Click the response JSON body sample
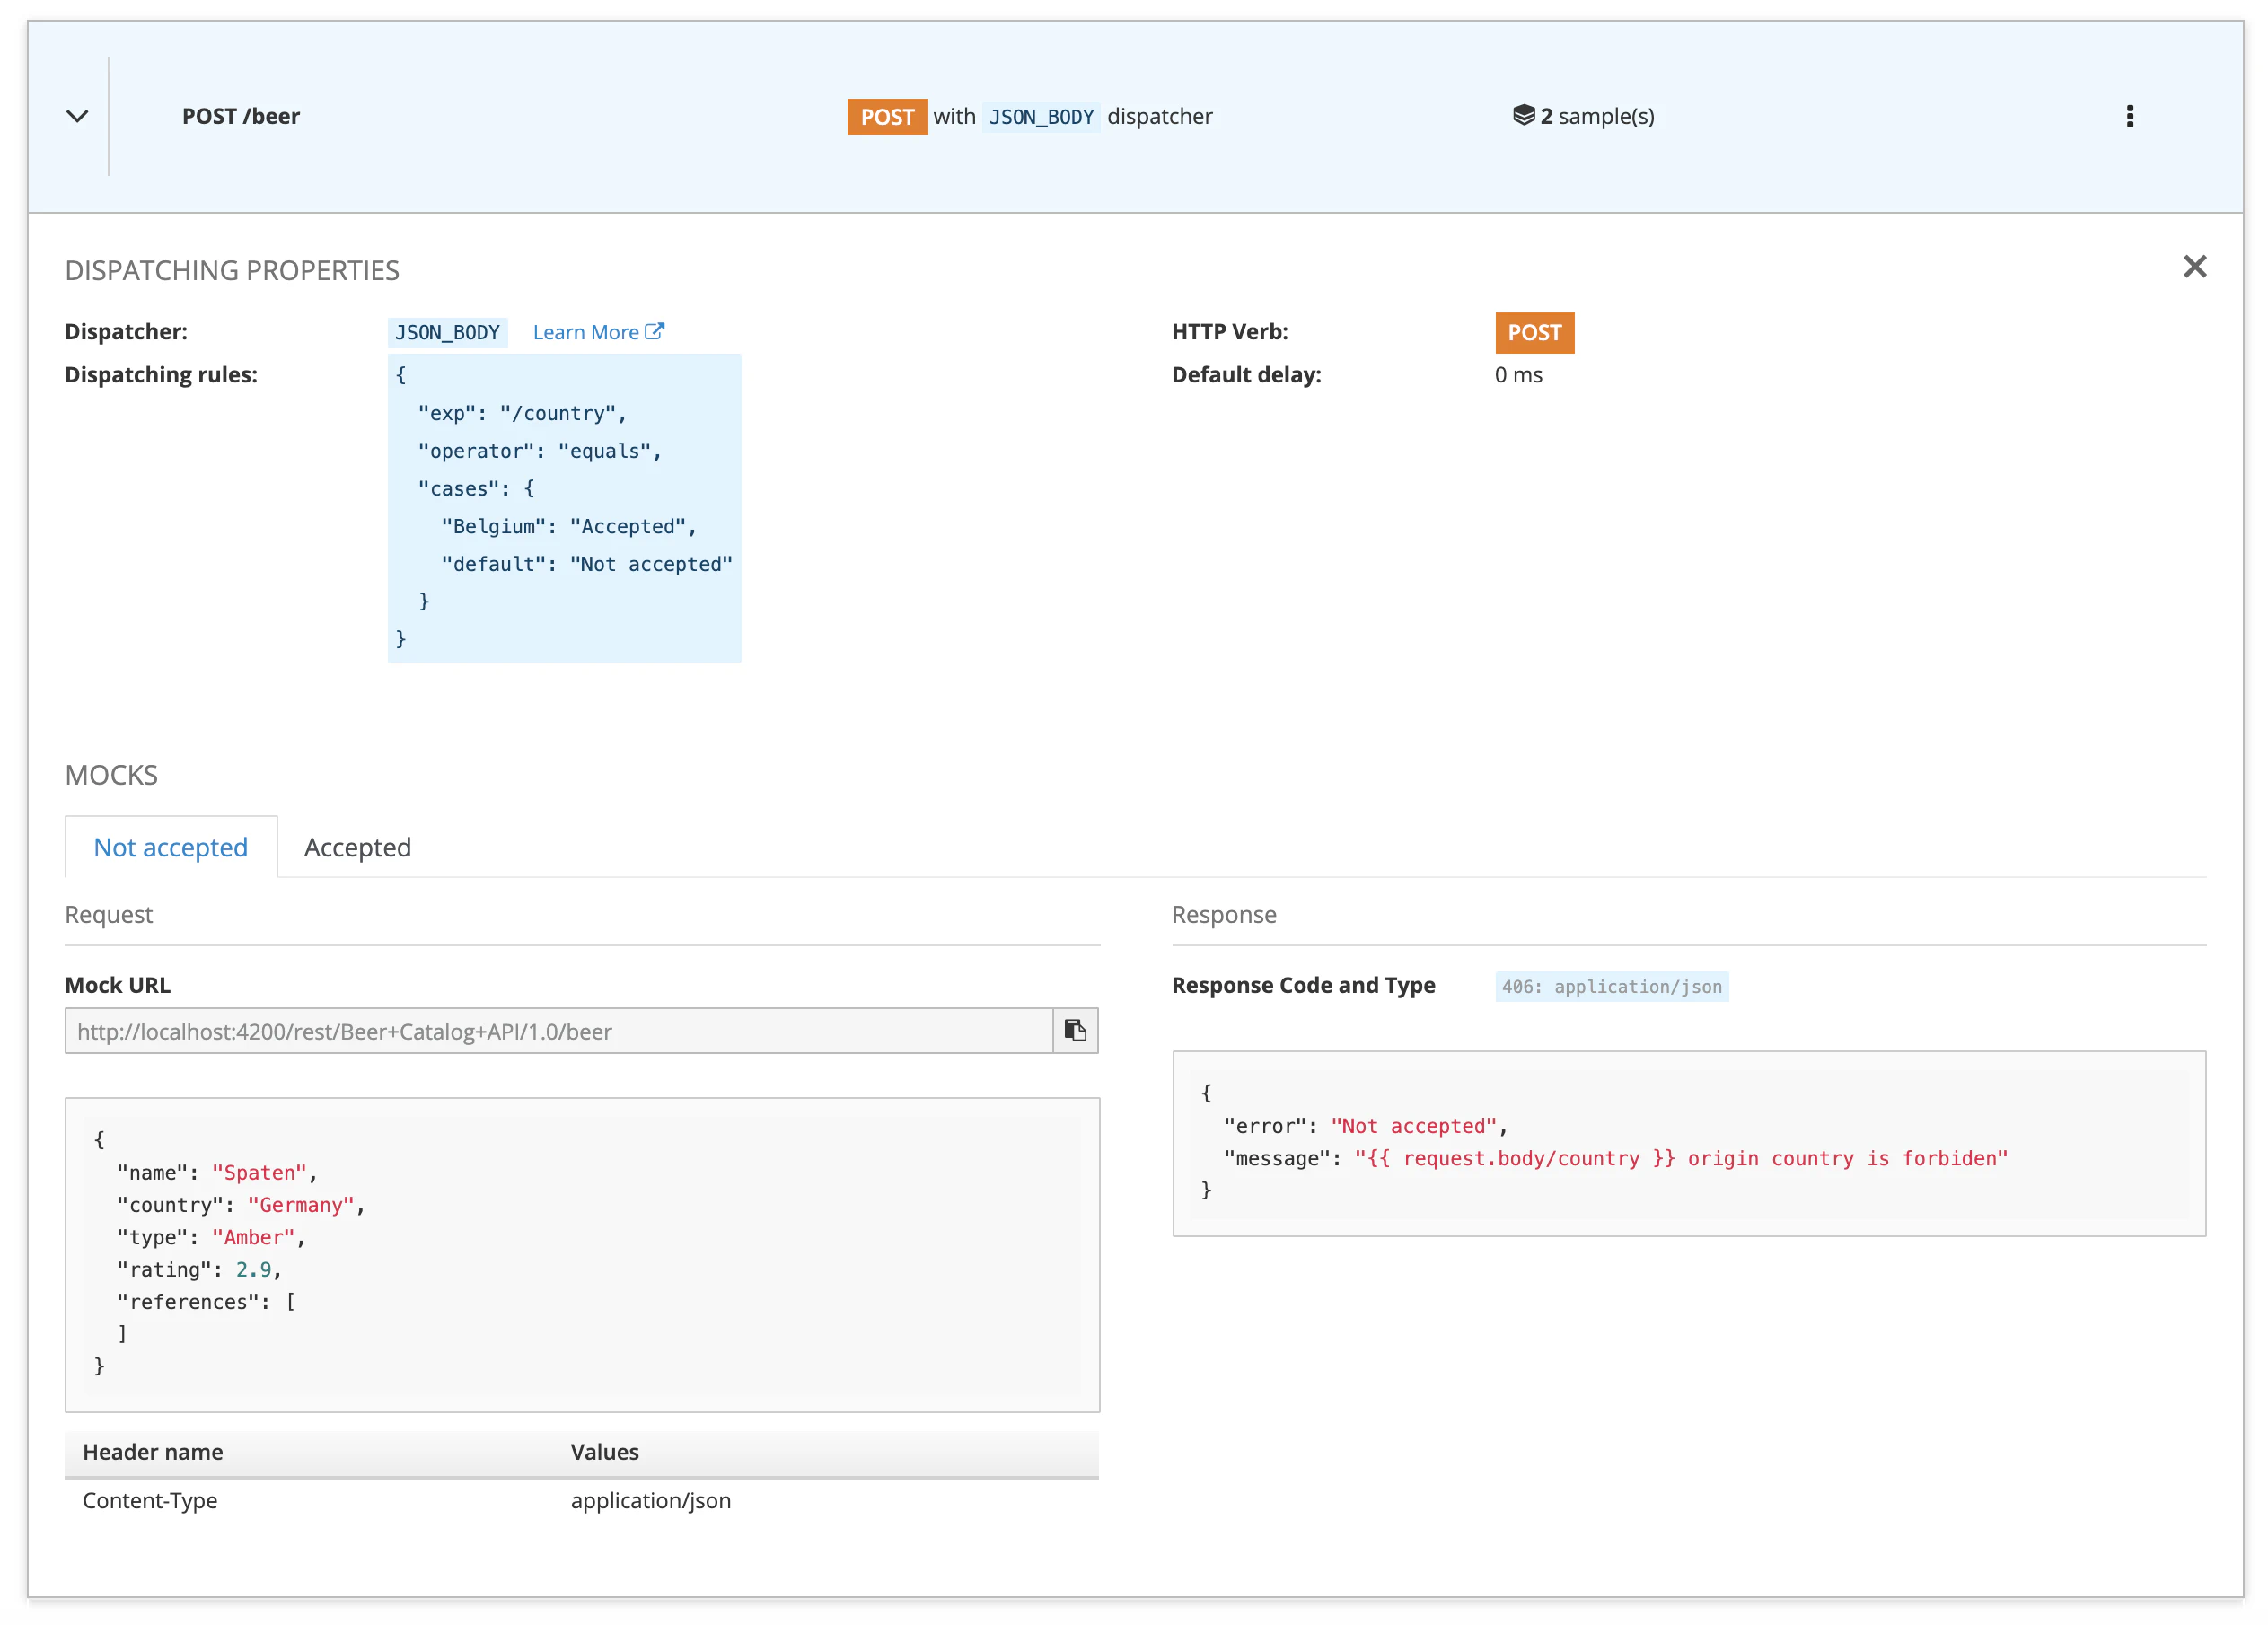The image size is (2268, 1625). (x=1688, y=1142)
